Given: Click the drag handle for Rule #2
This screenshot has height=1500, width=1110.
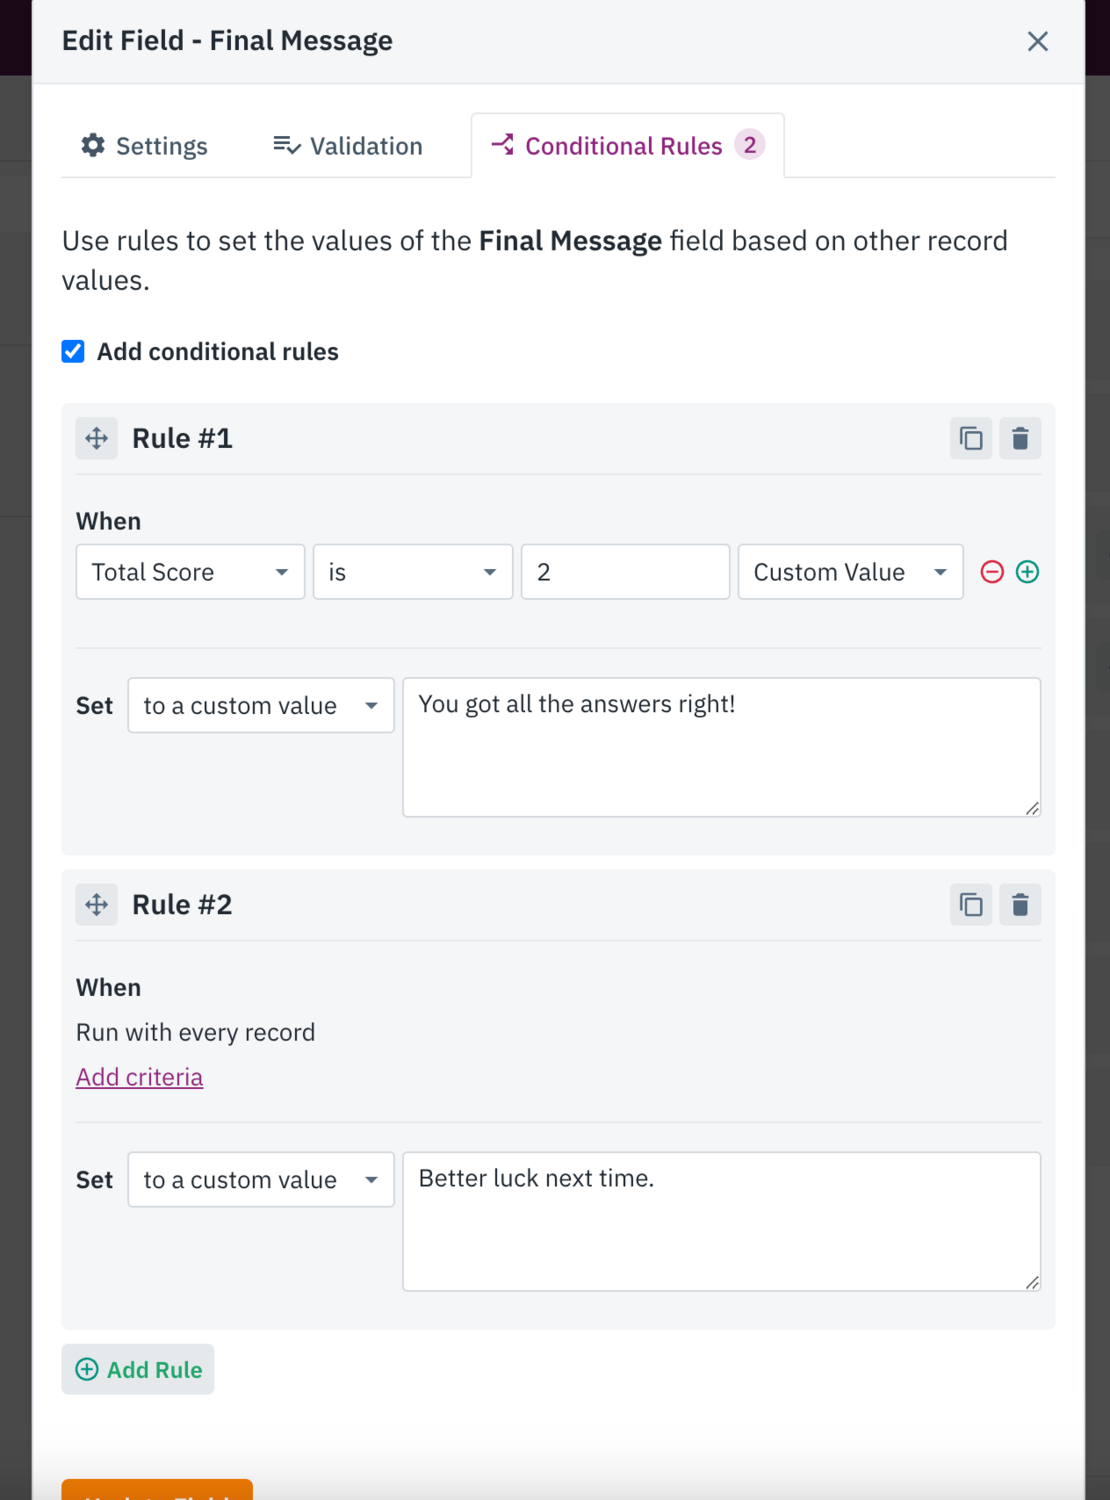Looking at the screenshot, I should pos(96,904).
